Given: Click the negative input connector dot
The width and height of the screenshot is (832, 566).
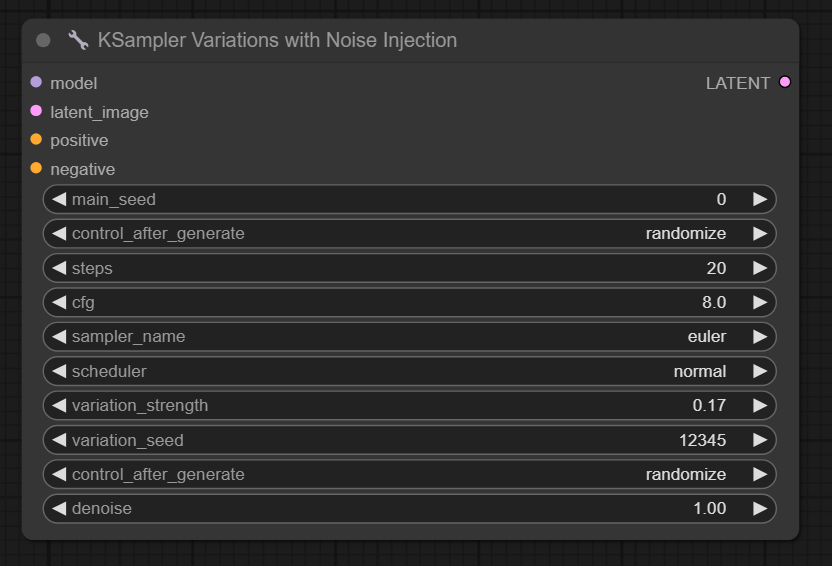Looking at the screenshot, I should [36, 168].
